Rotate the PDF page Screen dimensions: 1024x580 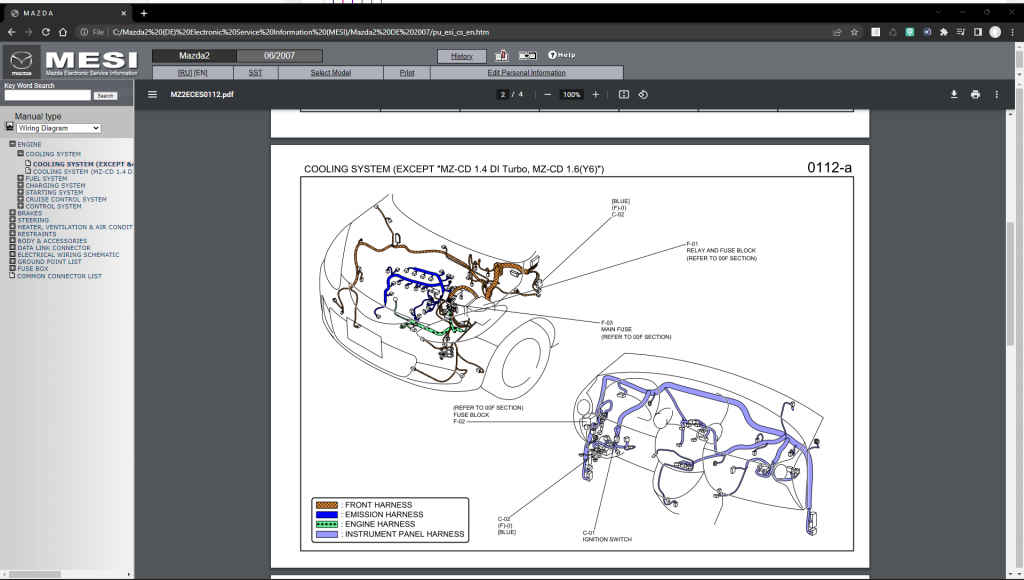coord(643,94)
